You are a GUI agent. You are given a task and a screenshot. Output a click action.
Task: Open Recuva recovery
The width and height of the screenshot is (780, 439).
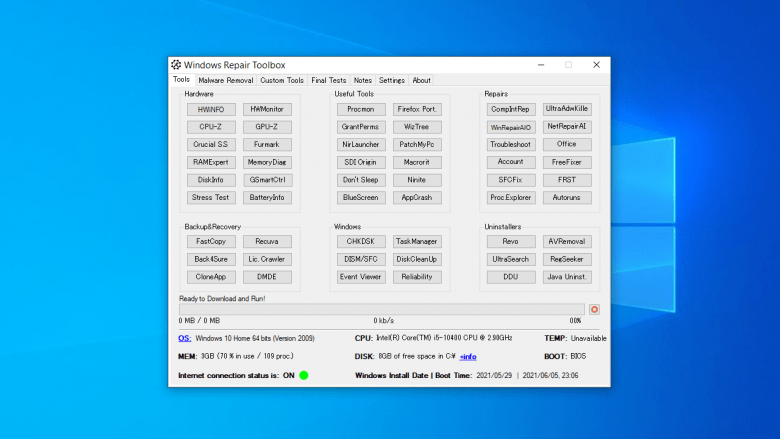point(267,242)
